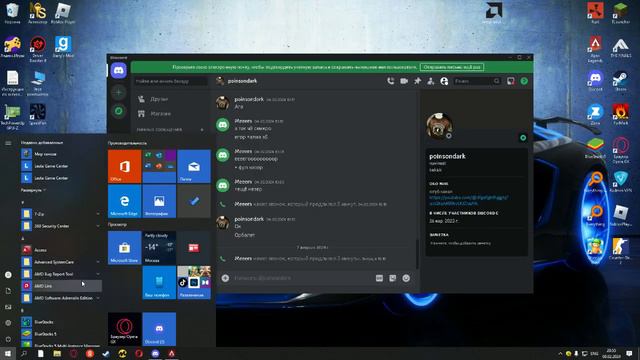Open the Recycle Bin desktop icon
The height and width of the screenshot is (360, 640).
[12, 14]
